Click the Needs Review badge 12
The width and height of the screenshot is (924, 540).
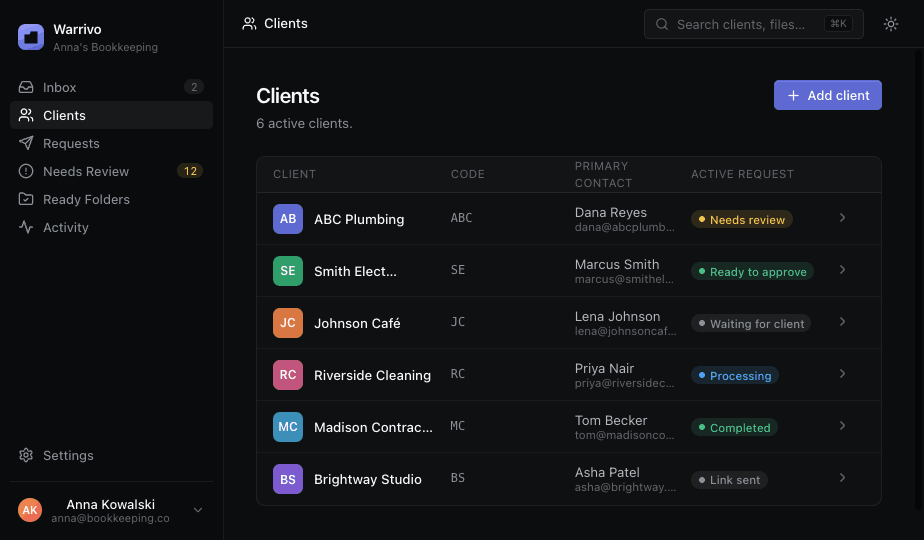tap(190, 171)
